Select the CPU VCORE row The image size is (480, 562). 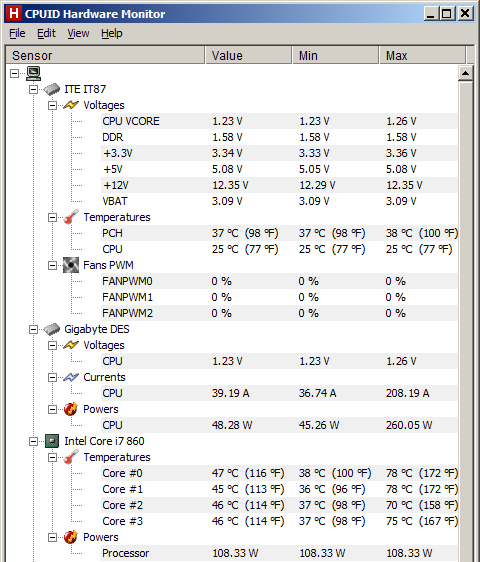[279, 121]
